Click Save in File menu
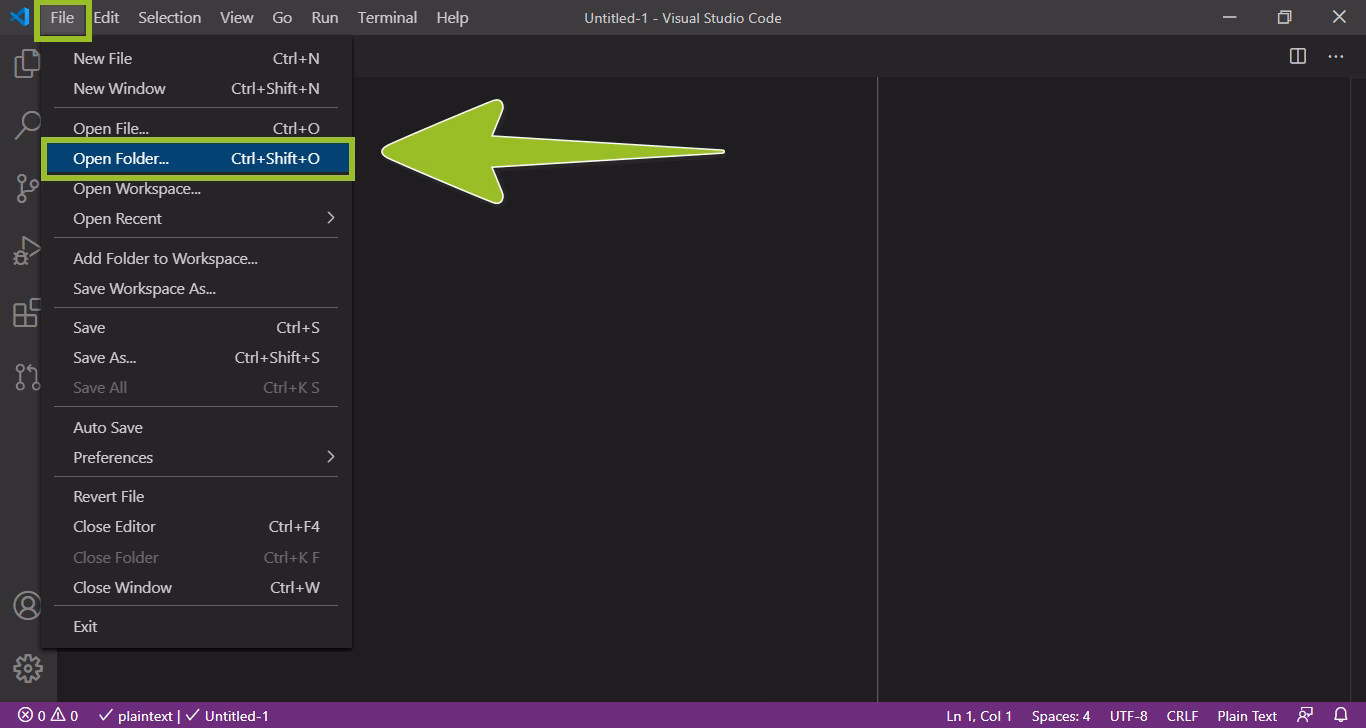 click(196, 327)
